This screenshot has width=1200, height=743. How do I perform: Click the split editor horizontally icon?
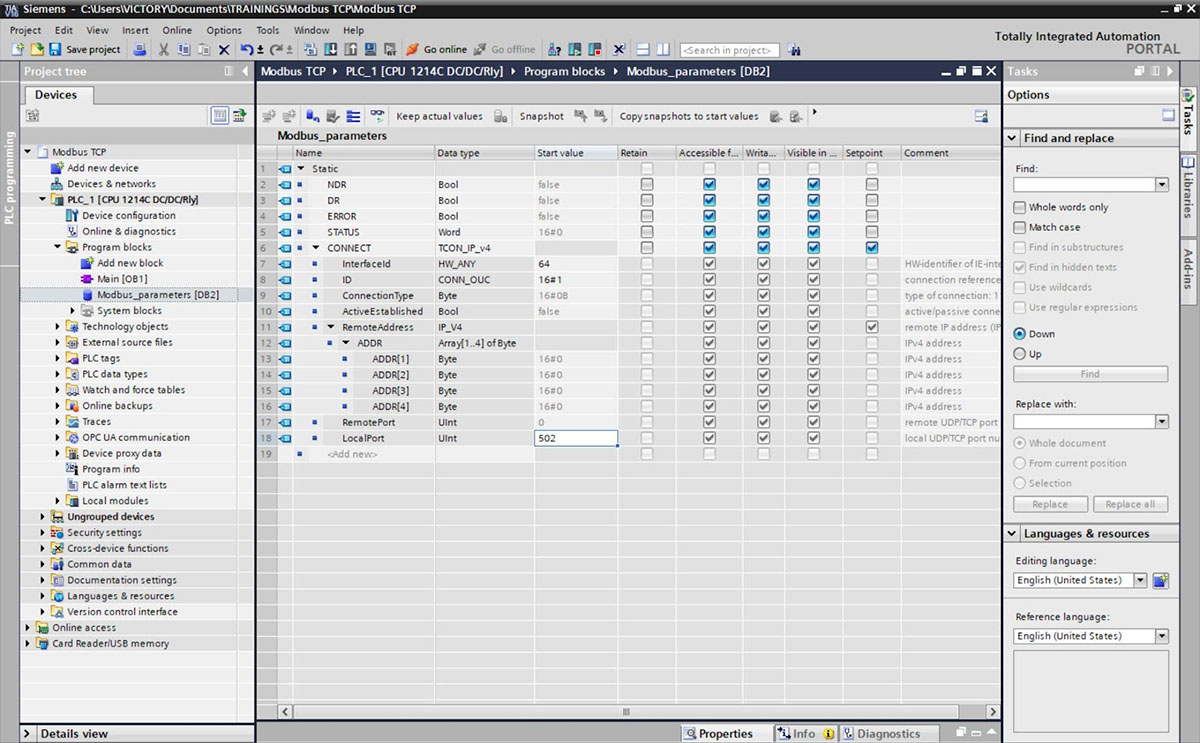(643, 49)
